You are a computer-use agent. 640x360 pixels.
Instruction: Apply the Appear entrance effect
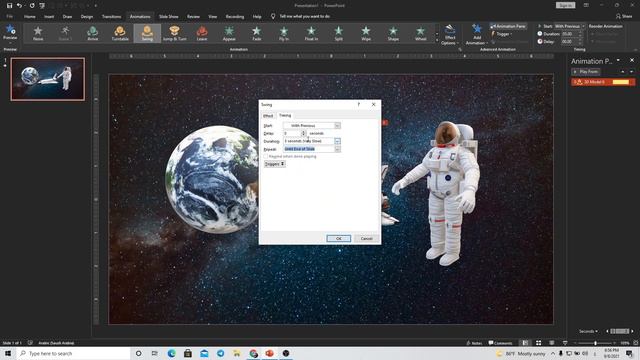coord(229,33)
